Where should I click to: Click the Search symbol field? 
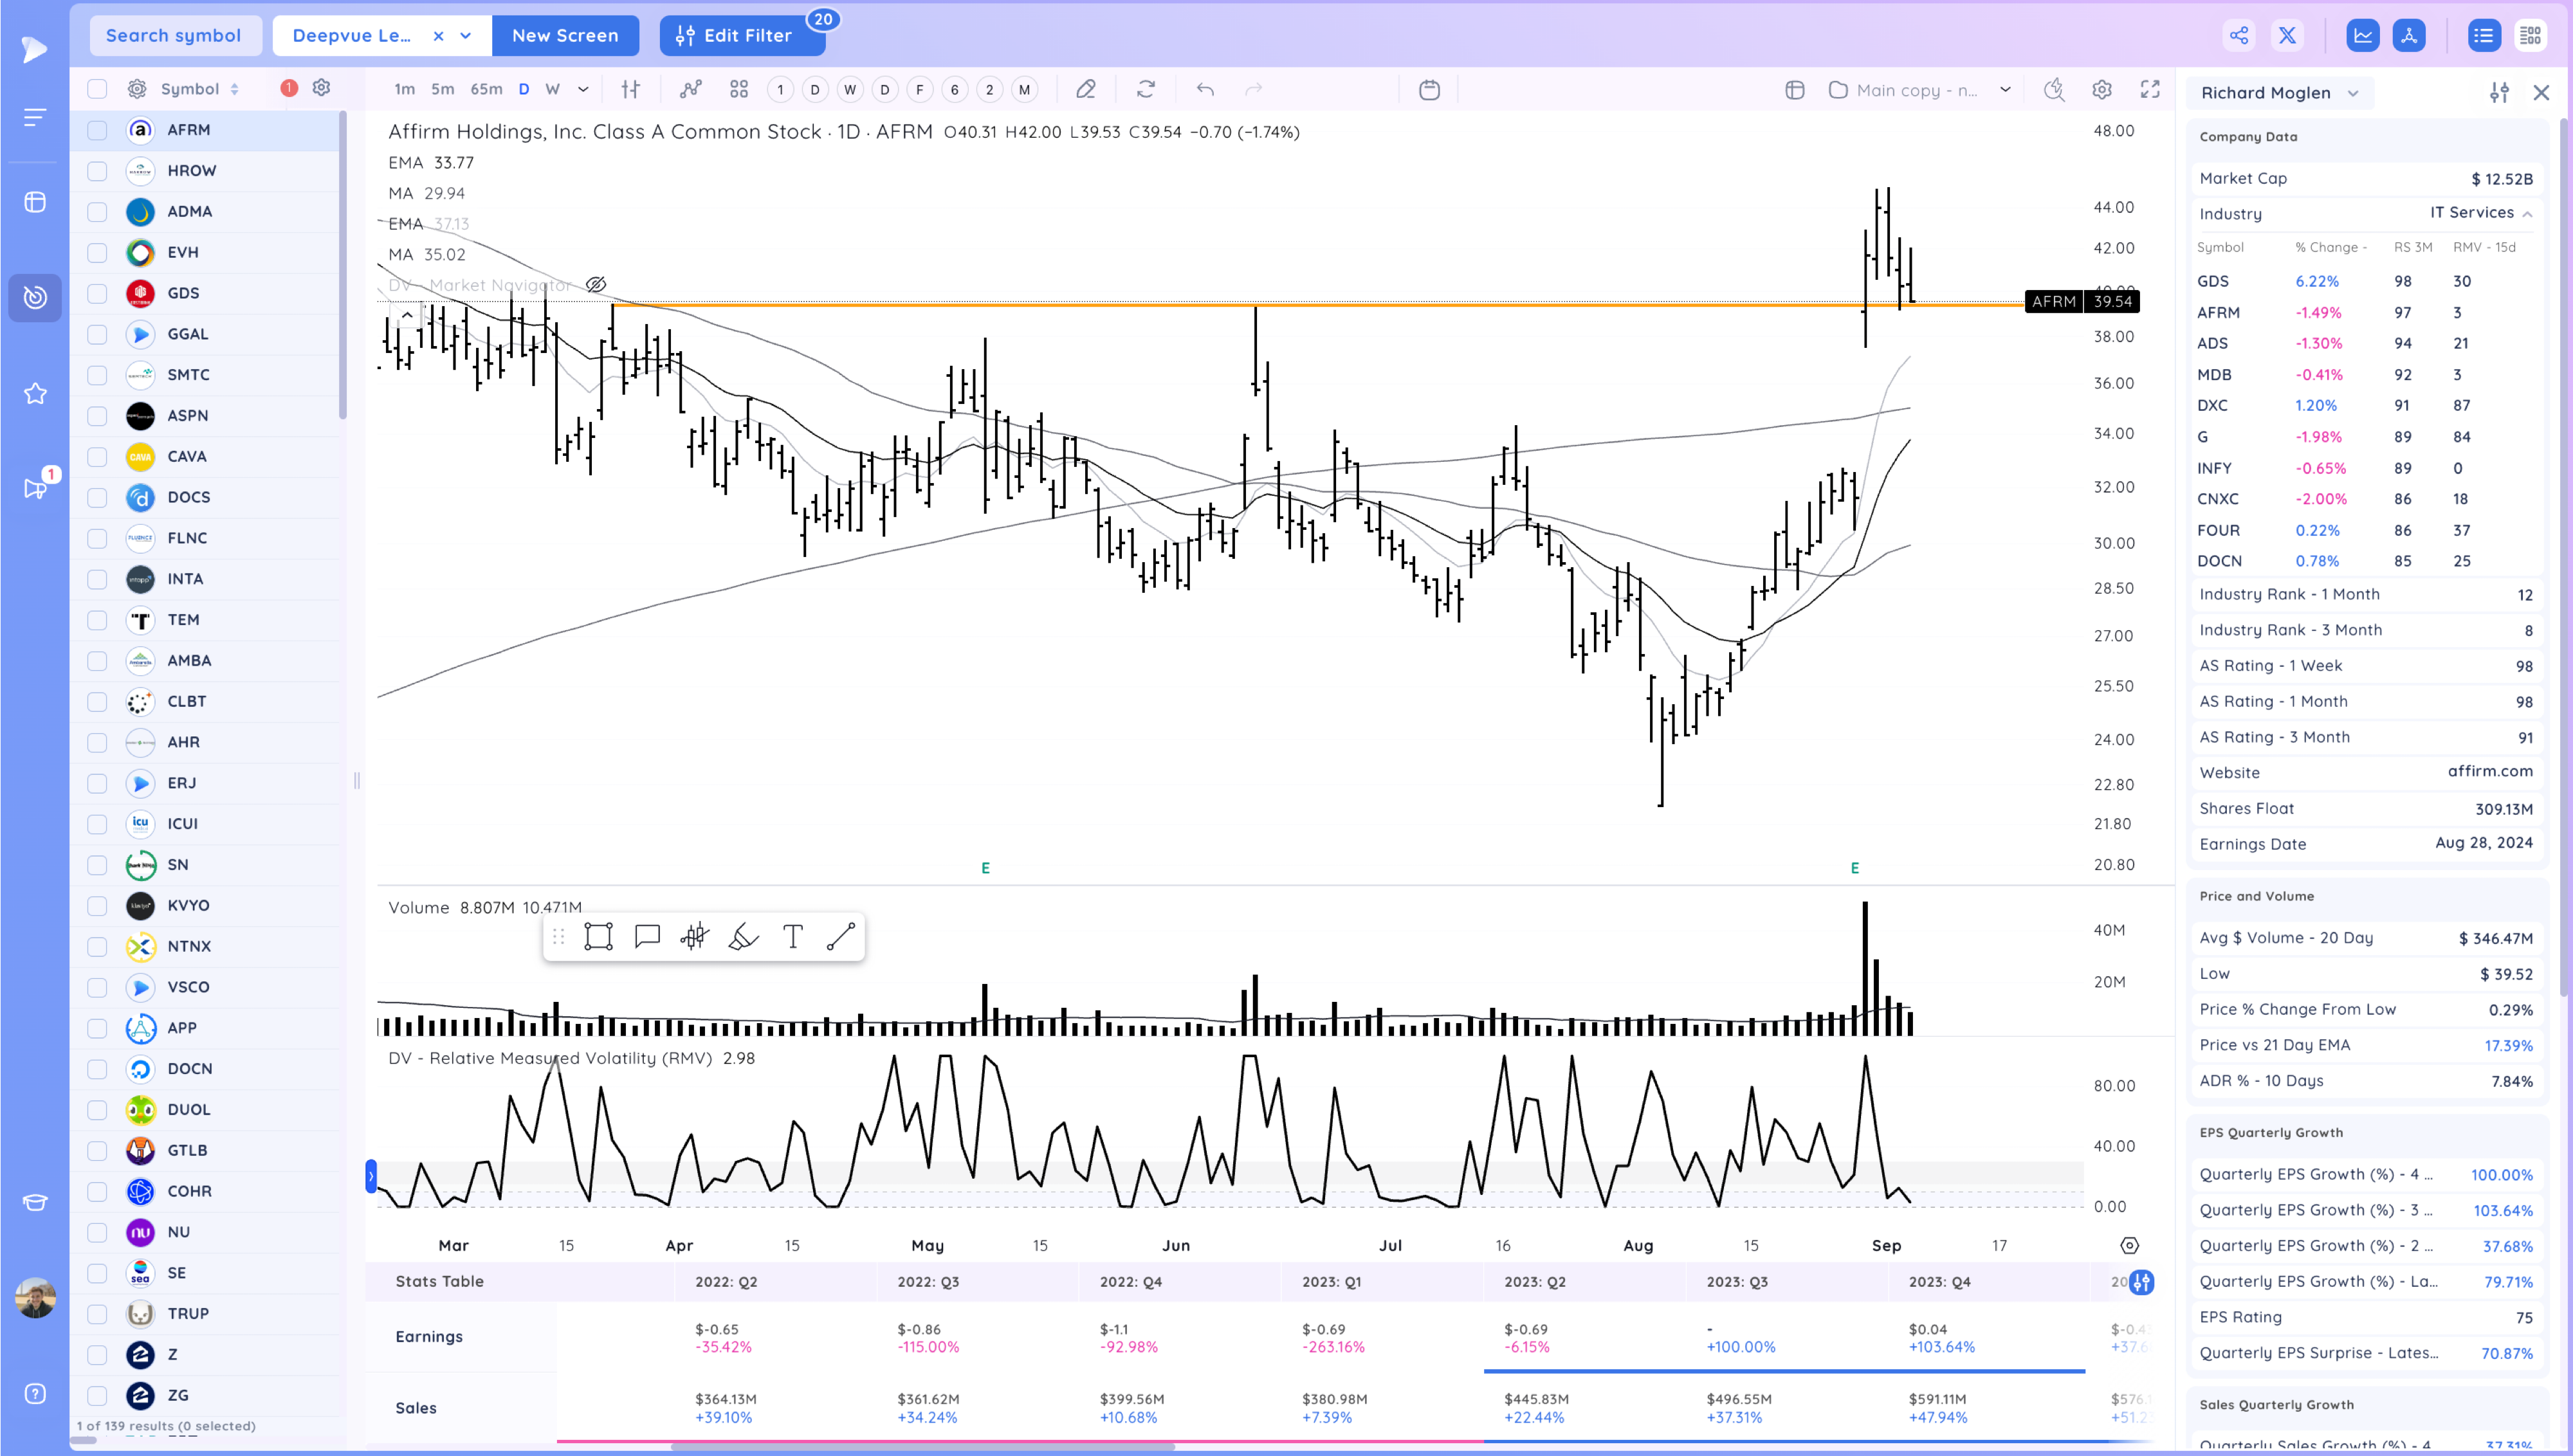[x=174, y=35]
